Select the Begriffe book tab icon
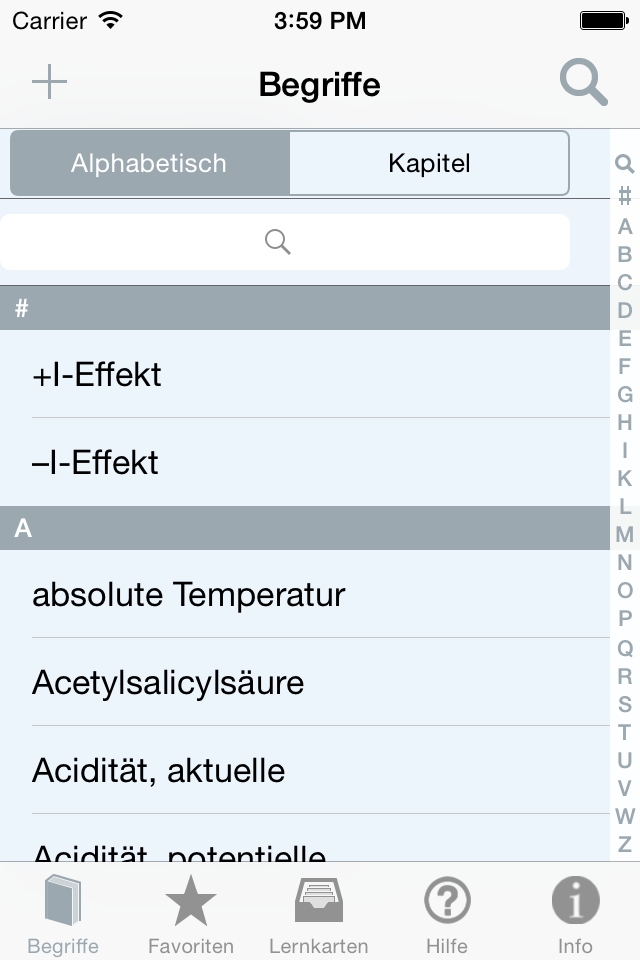640x960 pixels. click(63, 913)
